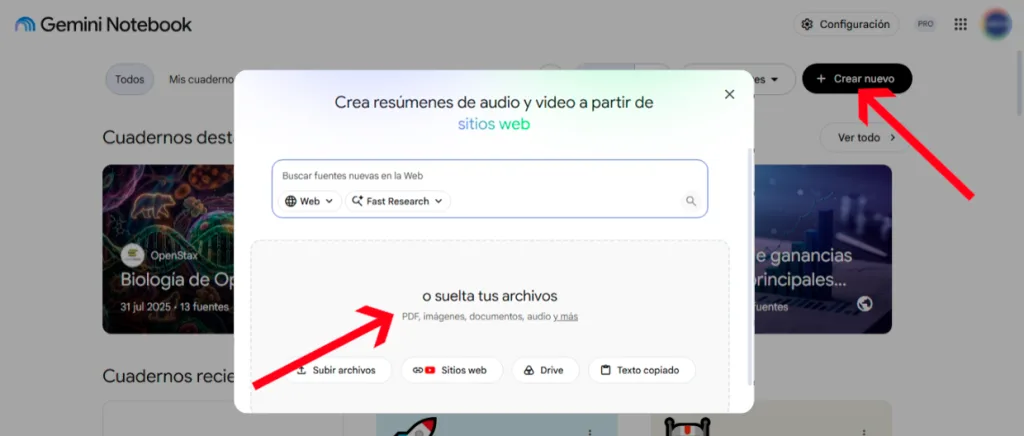Expand the Web source dropdown
Viewport: 1024px width, 436px height.
(310, 201)
